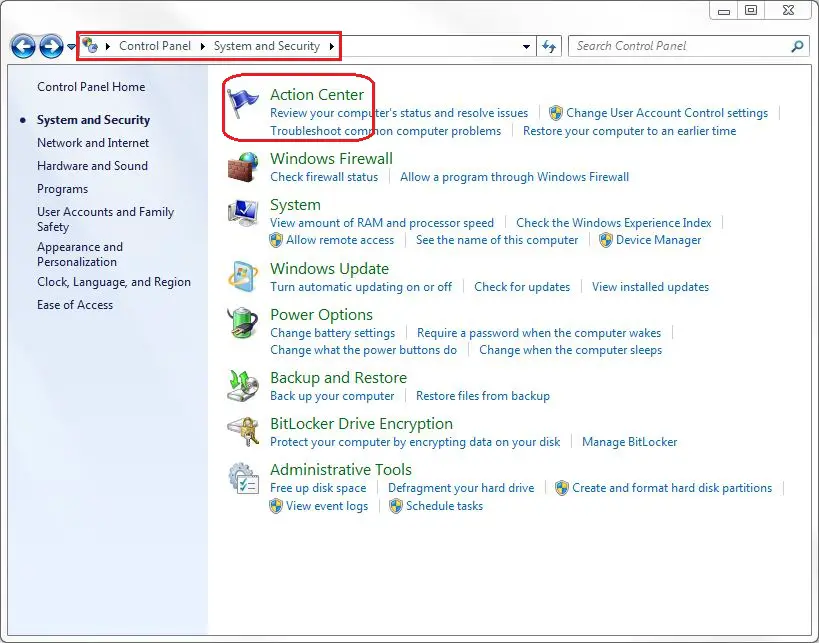Click the Administrative Tools gear icon
819x643 pixels.
click(243, 478)
